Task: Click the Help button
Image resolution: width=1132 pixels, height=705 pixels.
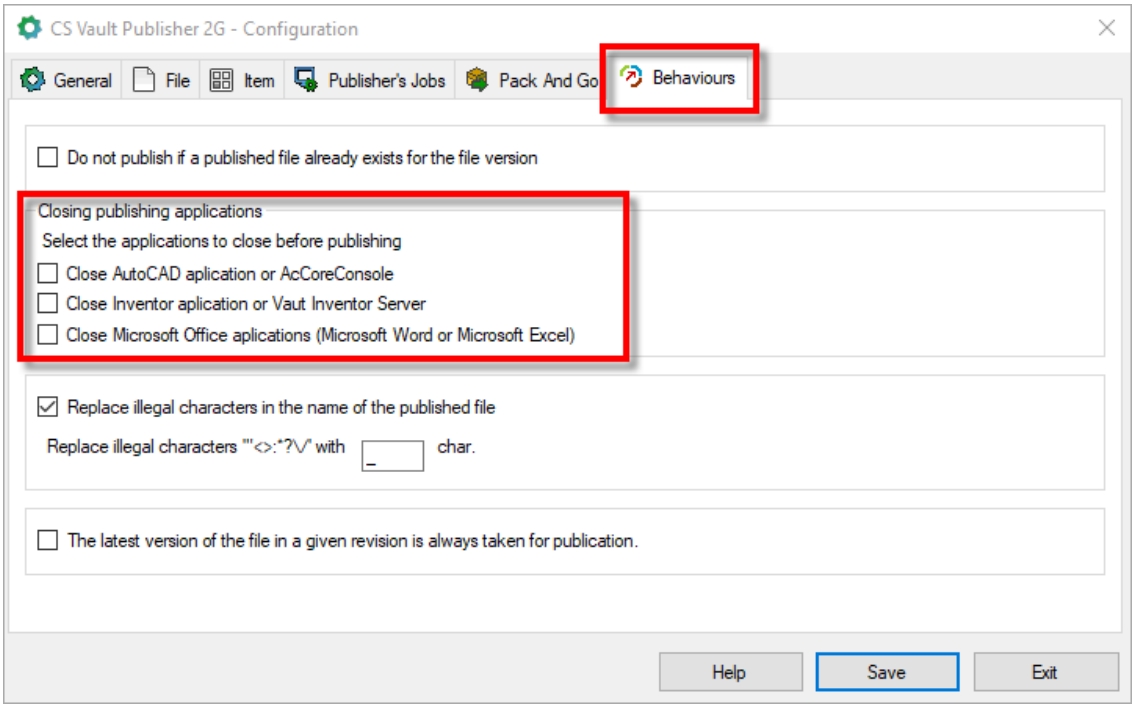Action: 729,673
